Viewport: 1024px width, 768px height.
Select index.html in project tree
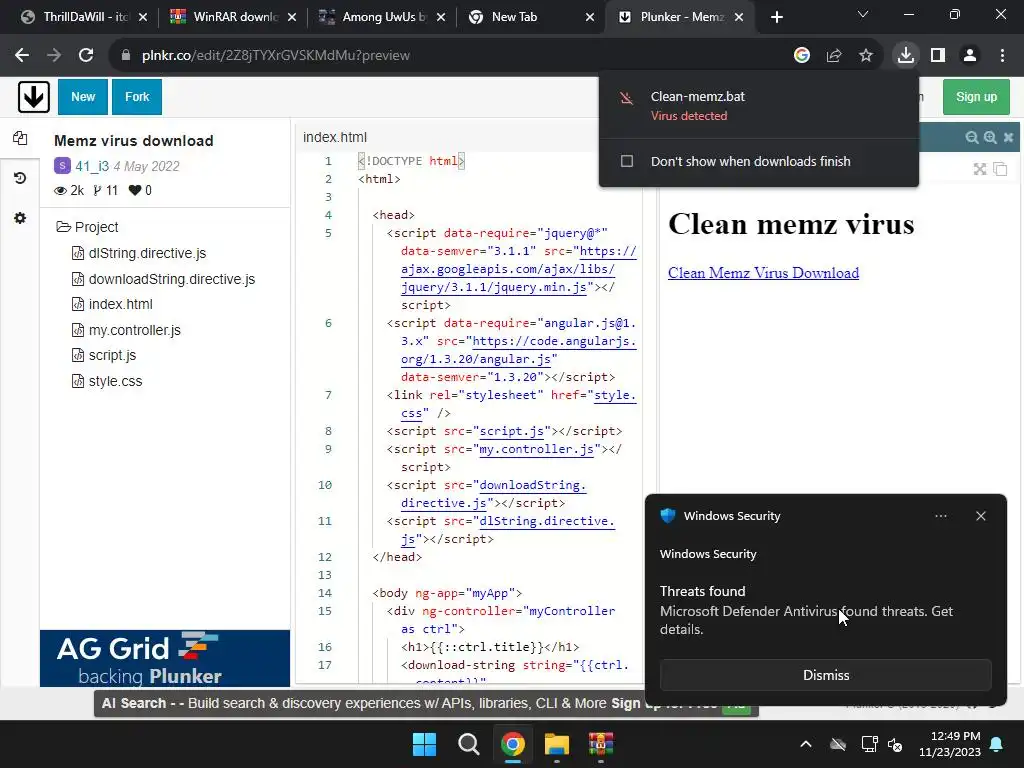pos(121,304)
